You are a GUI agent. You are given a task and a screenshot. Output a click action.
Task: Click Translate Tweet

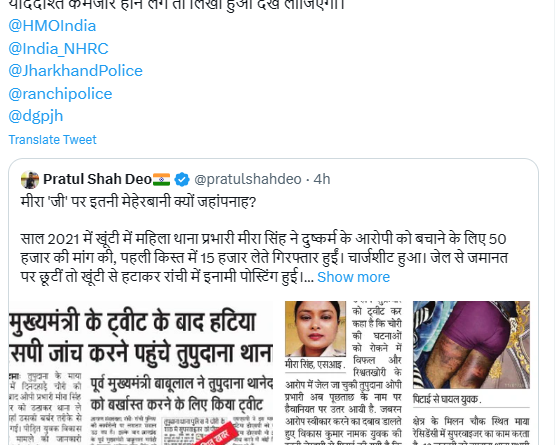coord(52,140)
